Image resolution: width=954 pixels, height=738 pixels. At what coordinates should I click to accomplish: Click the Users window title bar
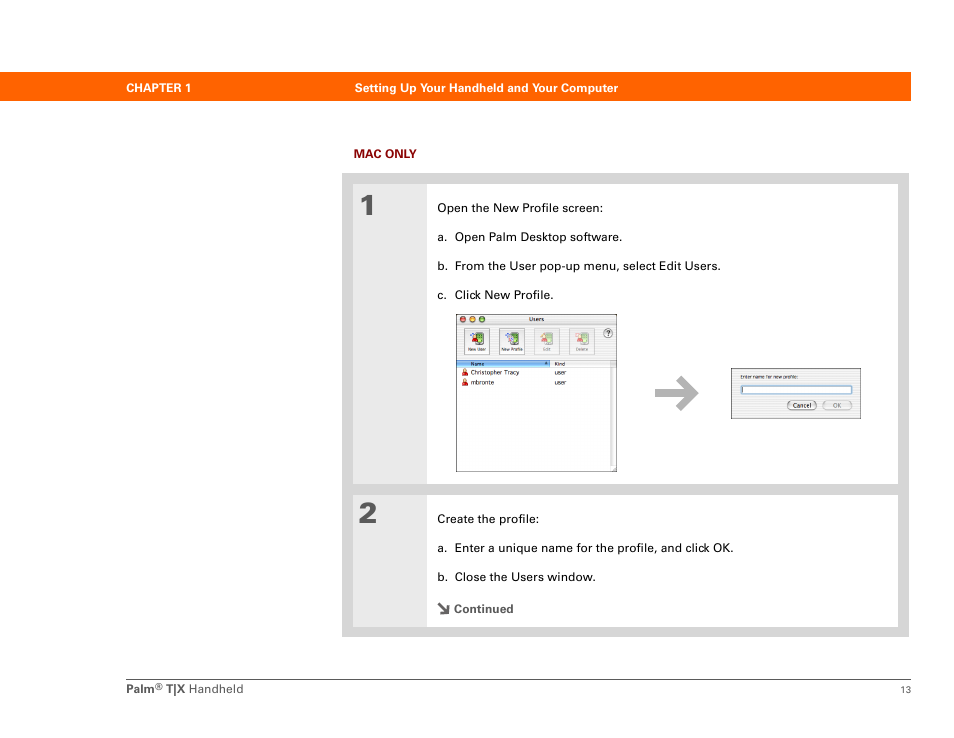click(537, 319)
